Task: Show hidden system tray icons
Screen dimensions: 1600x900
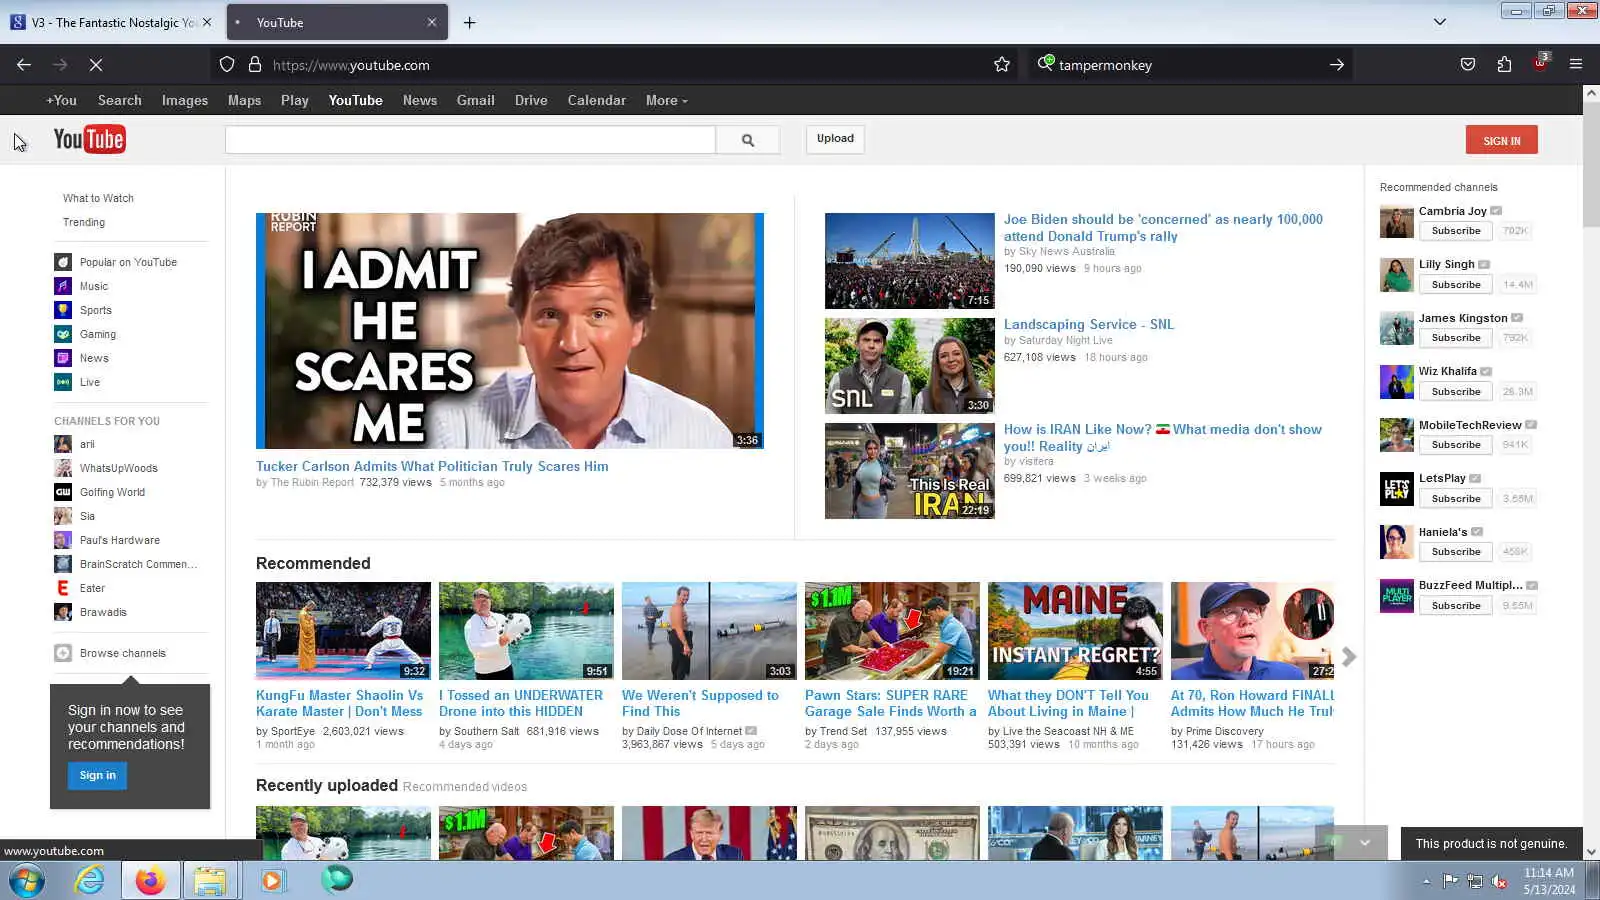Action: pyautogui.click(x=1426, y=881)
